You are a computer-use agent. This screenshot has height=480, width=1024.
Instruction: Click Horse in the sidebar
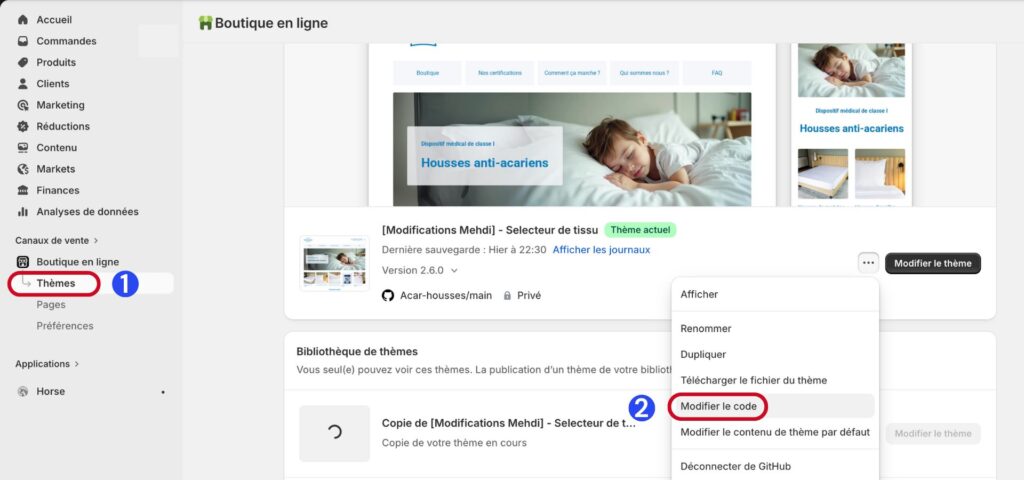(50, 392)
